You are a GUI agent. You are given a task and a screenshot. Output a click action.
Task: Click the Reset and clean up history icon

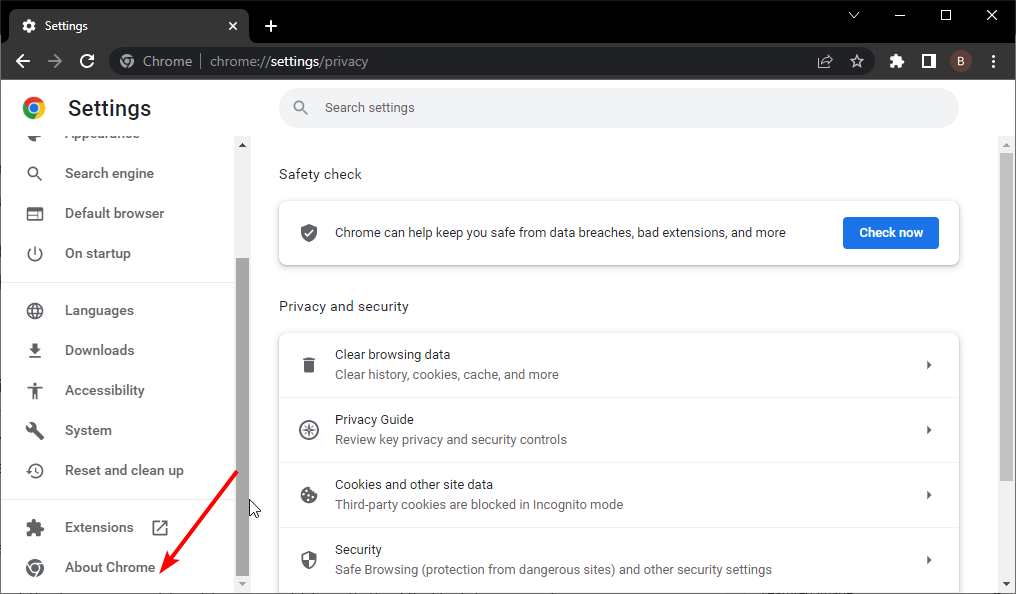[x=34, y=471]
